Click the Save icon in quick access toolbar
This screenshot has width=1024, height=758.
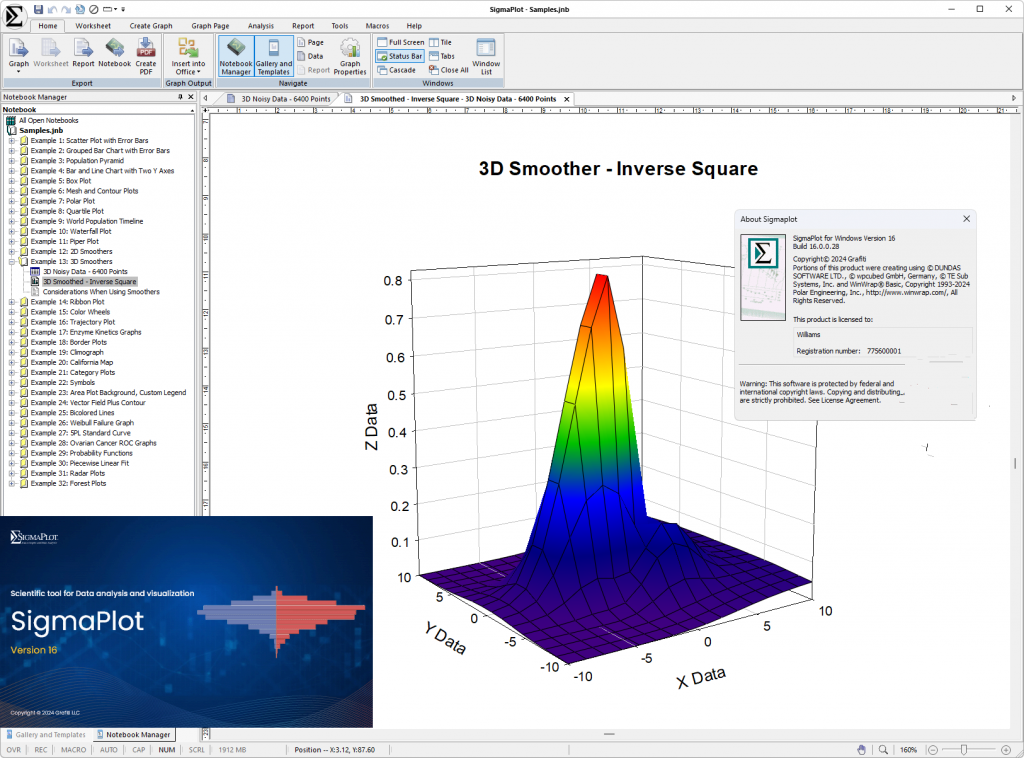pos(39,9)
